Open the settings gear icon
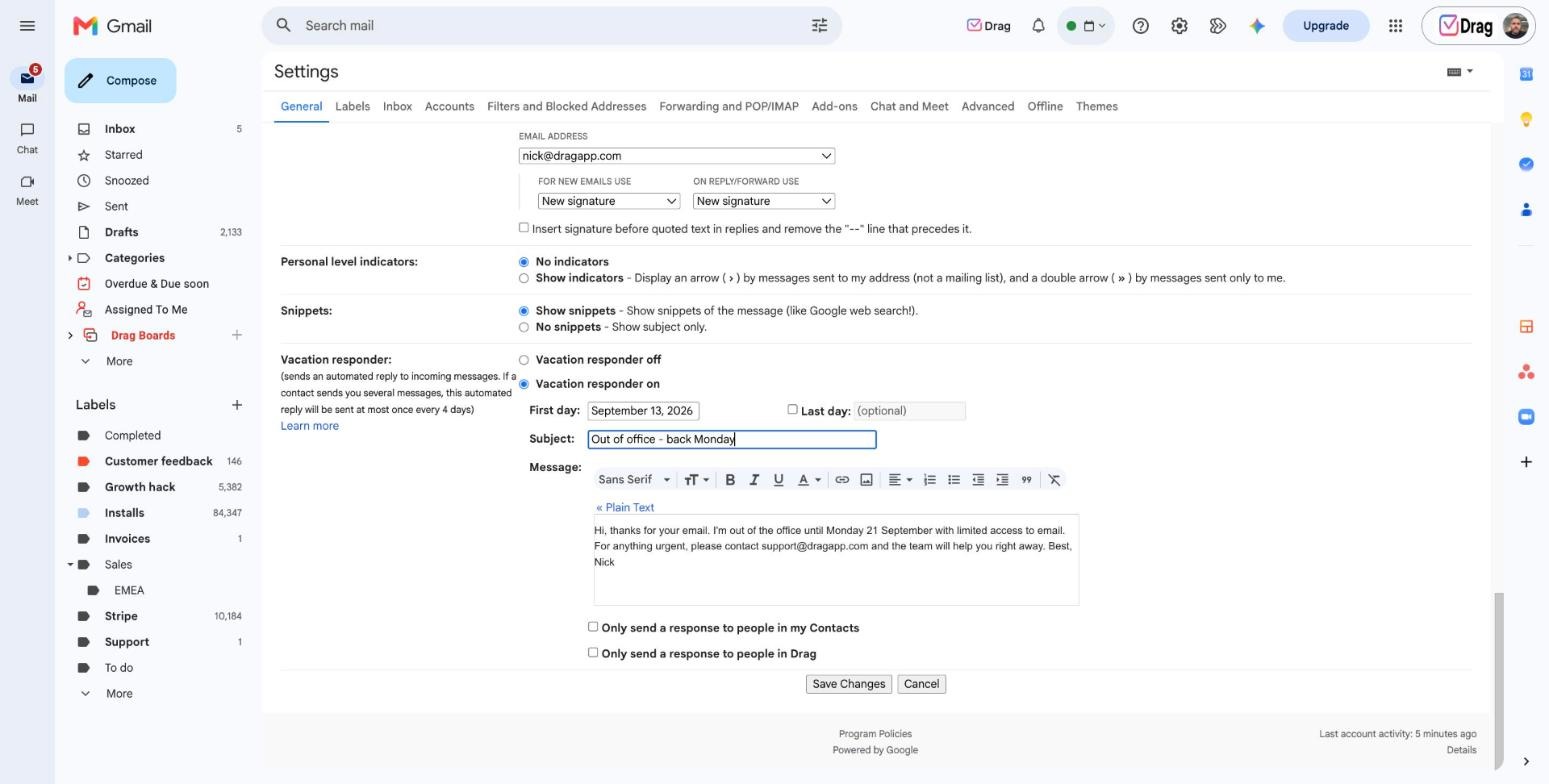Screen dimensions: 1549x784 click(1179, 26)
